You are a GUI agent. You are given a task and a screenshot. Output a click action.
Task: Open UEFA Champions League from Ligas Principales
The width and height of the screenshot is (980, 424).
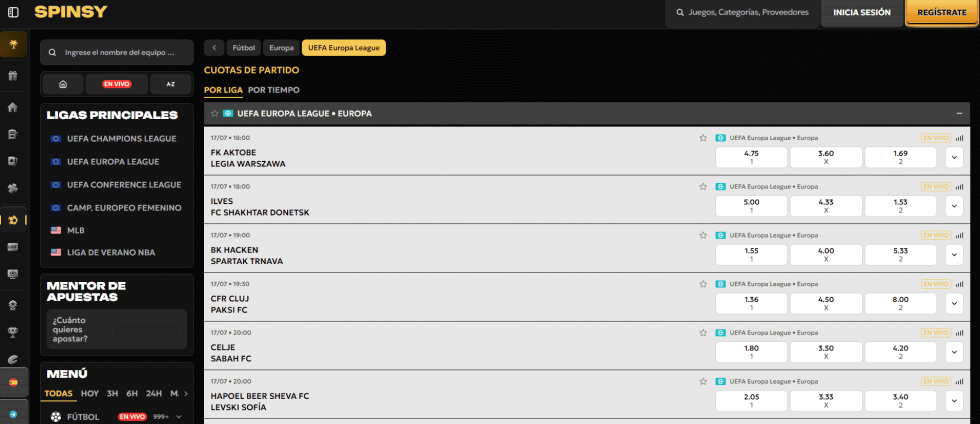(x=121, y=139)
